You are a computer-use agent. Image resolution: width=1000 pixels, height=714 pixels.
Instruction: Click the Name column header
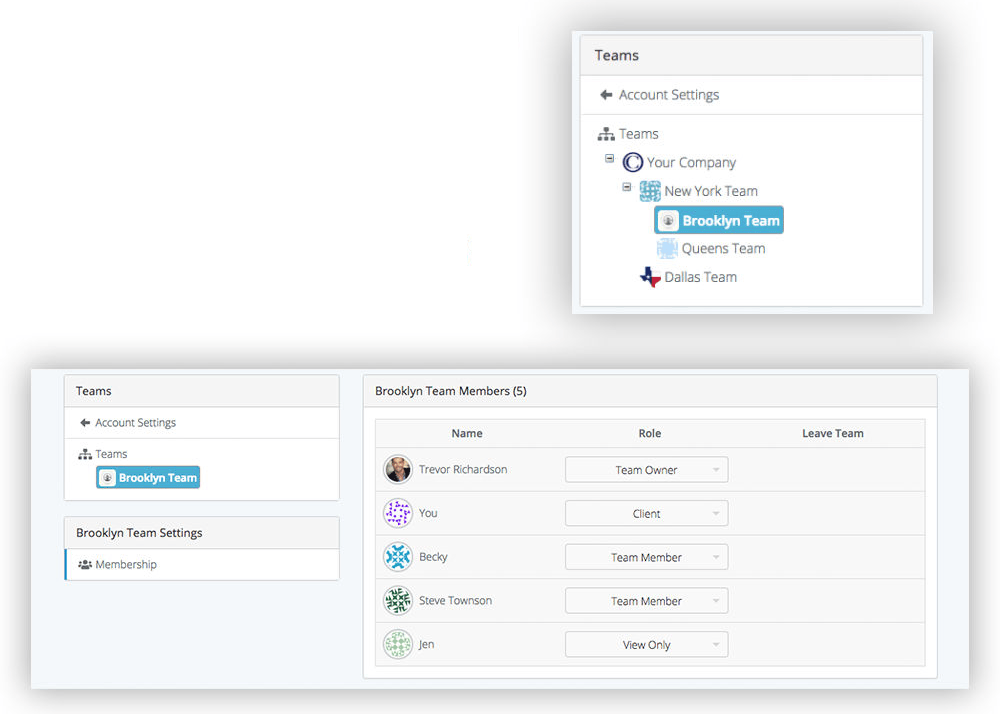tap(467, 433)
